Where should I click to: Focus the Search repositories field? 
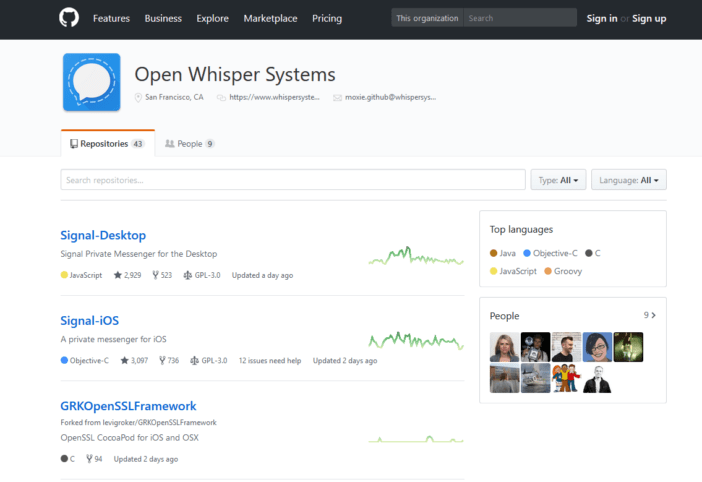coord(293,179)
